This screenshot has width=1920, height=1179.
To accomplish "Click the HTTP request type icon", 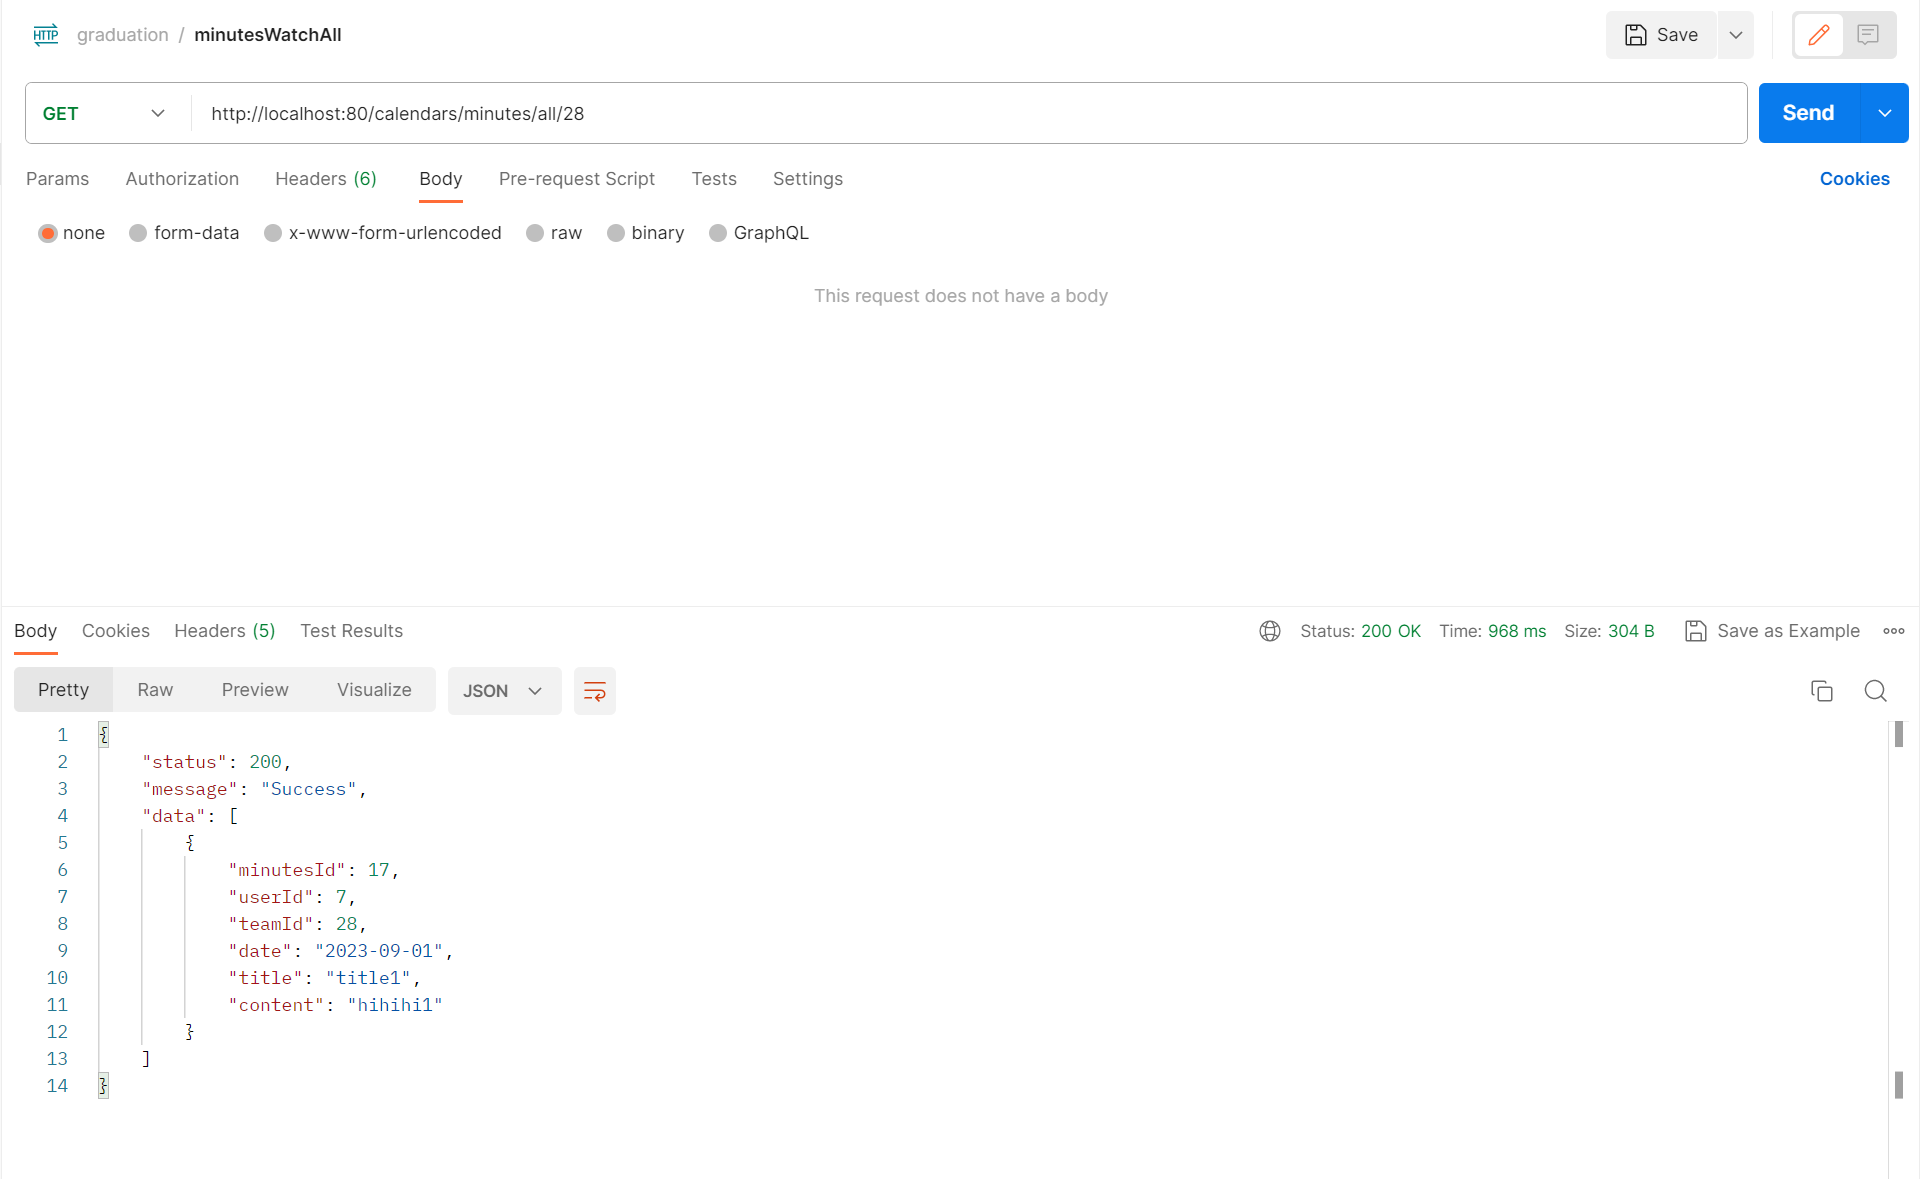I will 46,35.
